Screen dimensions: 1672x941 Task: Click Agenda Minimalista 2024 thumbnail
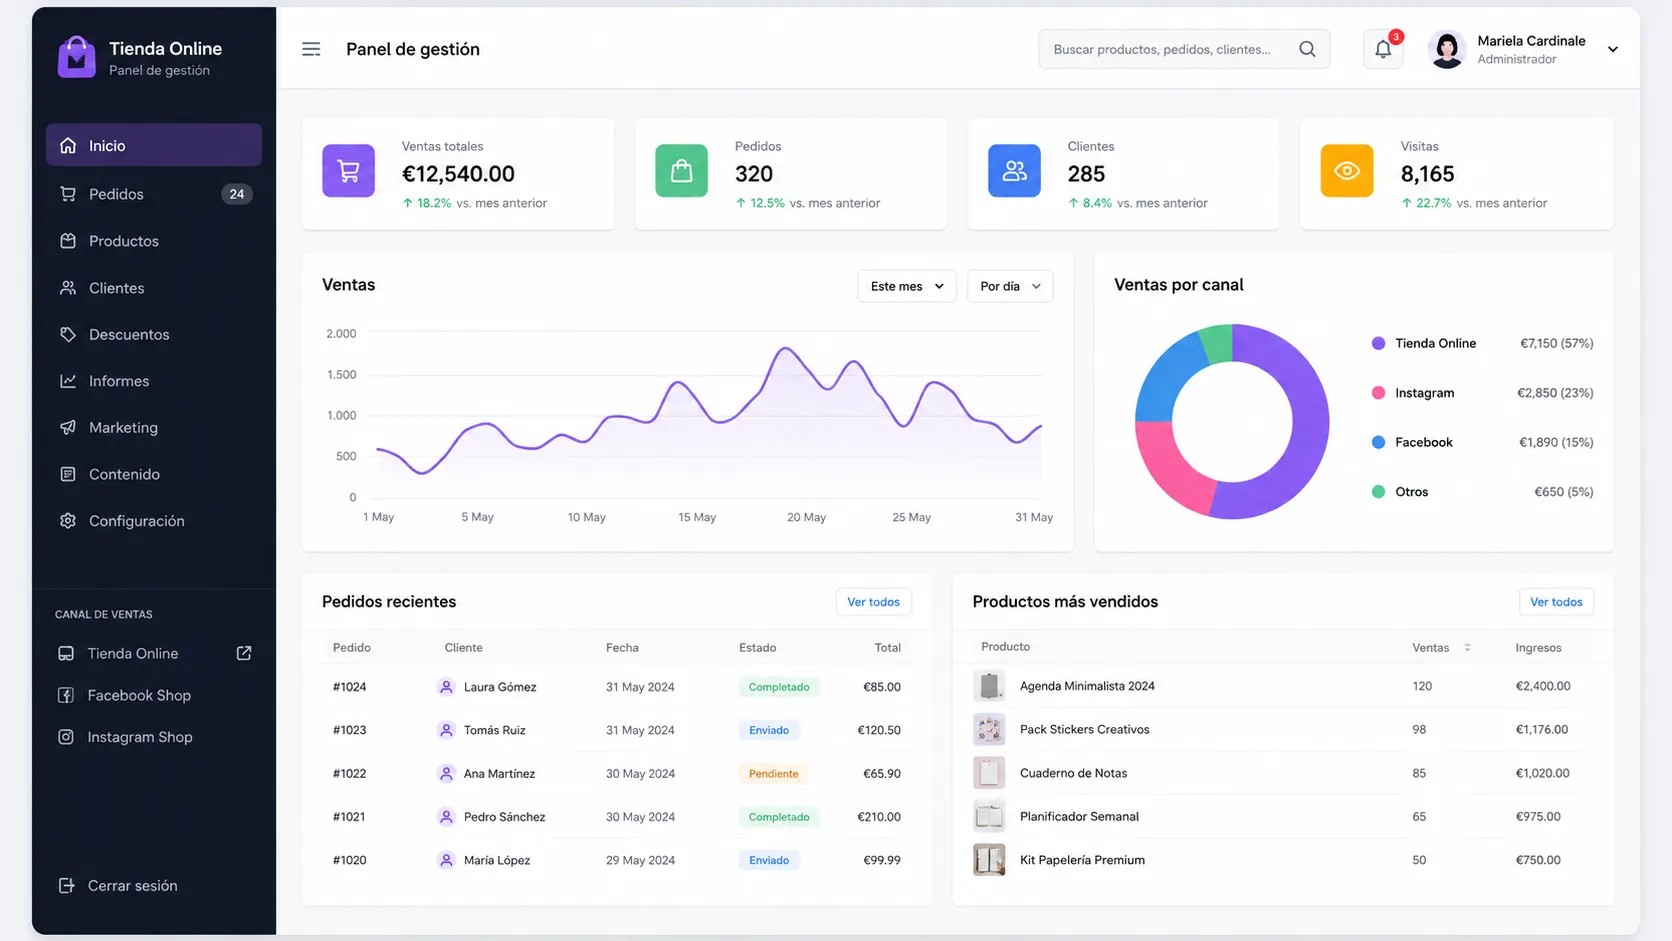(989, 686)
